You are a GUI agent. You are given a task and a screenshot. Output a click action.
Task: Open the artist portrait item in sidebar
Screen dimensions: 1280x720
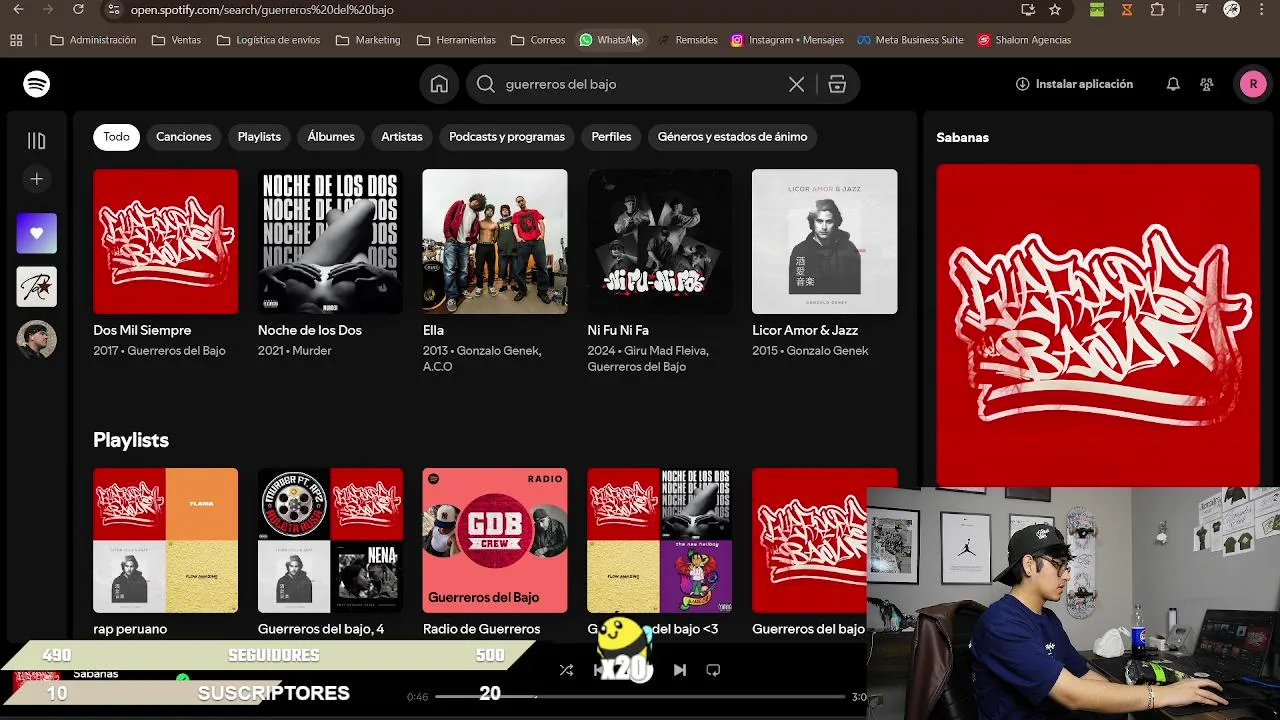tap(37, 340)
